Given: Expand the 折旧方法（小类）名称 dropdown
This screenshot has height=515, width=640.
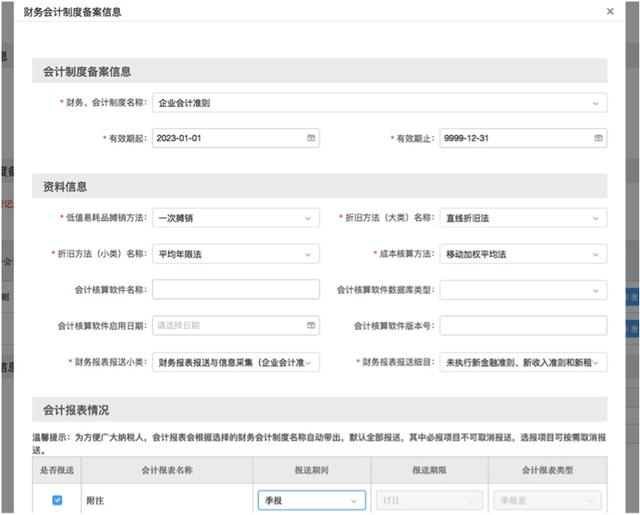Looking at the screenshot, I should [x=236, y=254].
